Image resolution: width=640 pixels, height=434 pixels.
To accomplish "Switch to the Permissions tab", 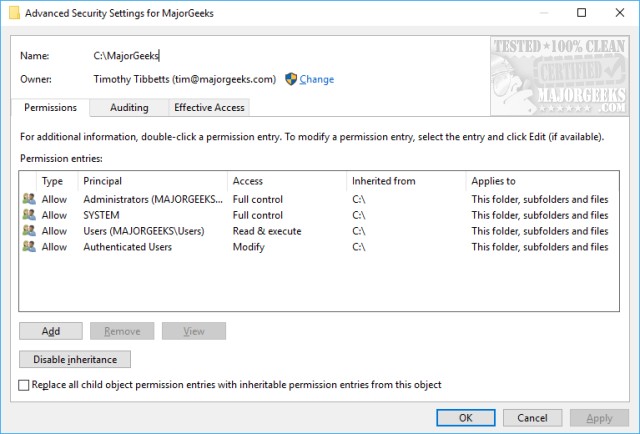I will pyautogui.click(x=51, y=107).
